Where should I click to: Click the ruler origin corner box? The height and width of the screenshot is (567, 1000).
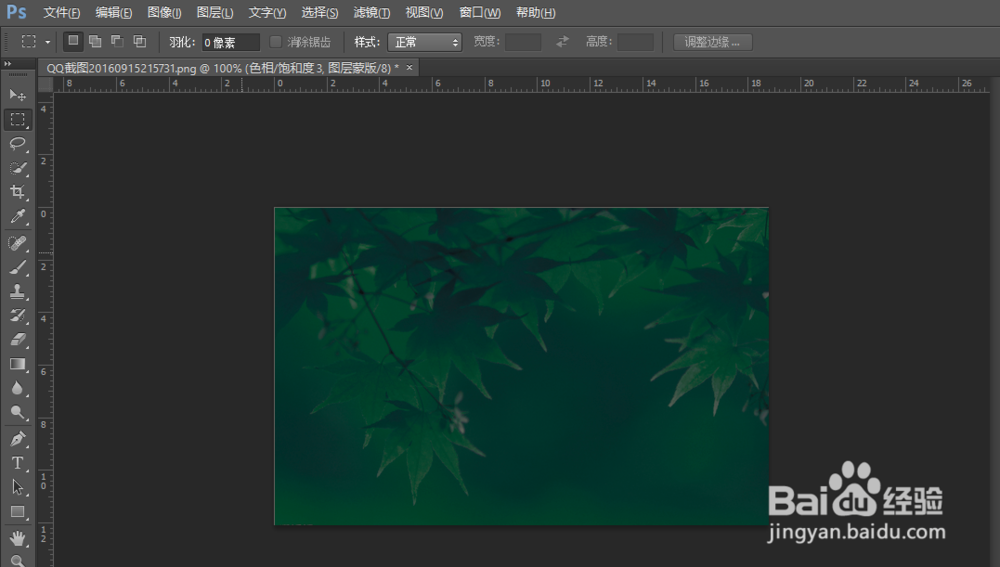coord(46,85)
